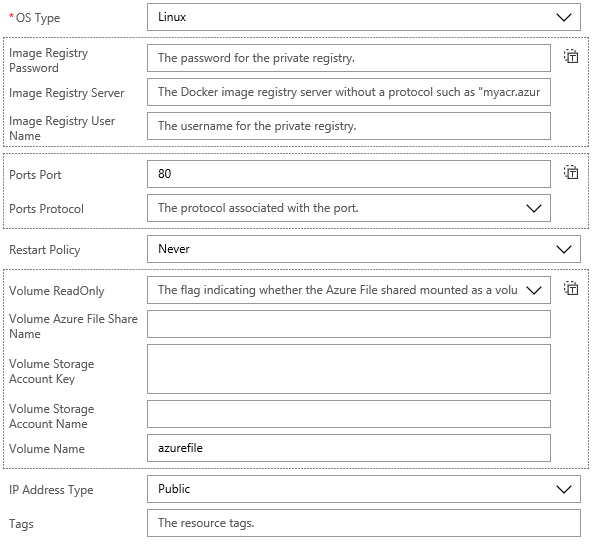Click the delete icon beside Image Registry Password
The height and width of the screenshot is (546, 596).
click(571, 56)
